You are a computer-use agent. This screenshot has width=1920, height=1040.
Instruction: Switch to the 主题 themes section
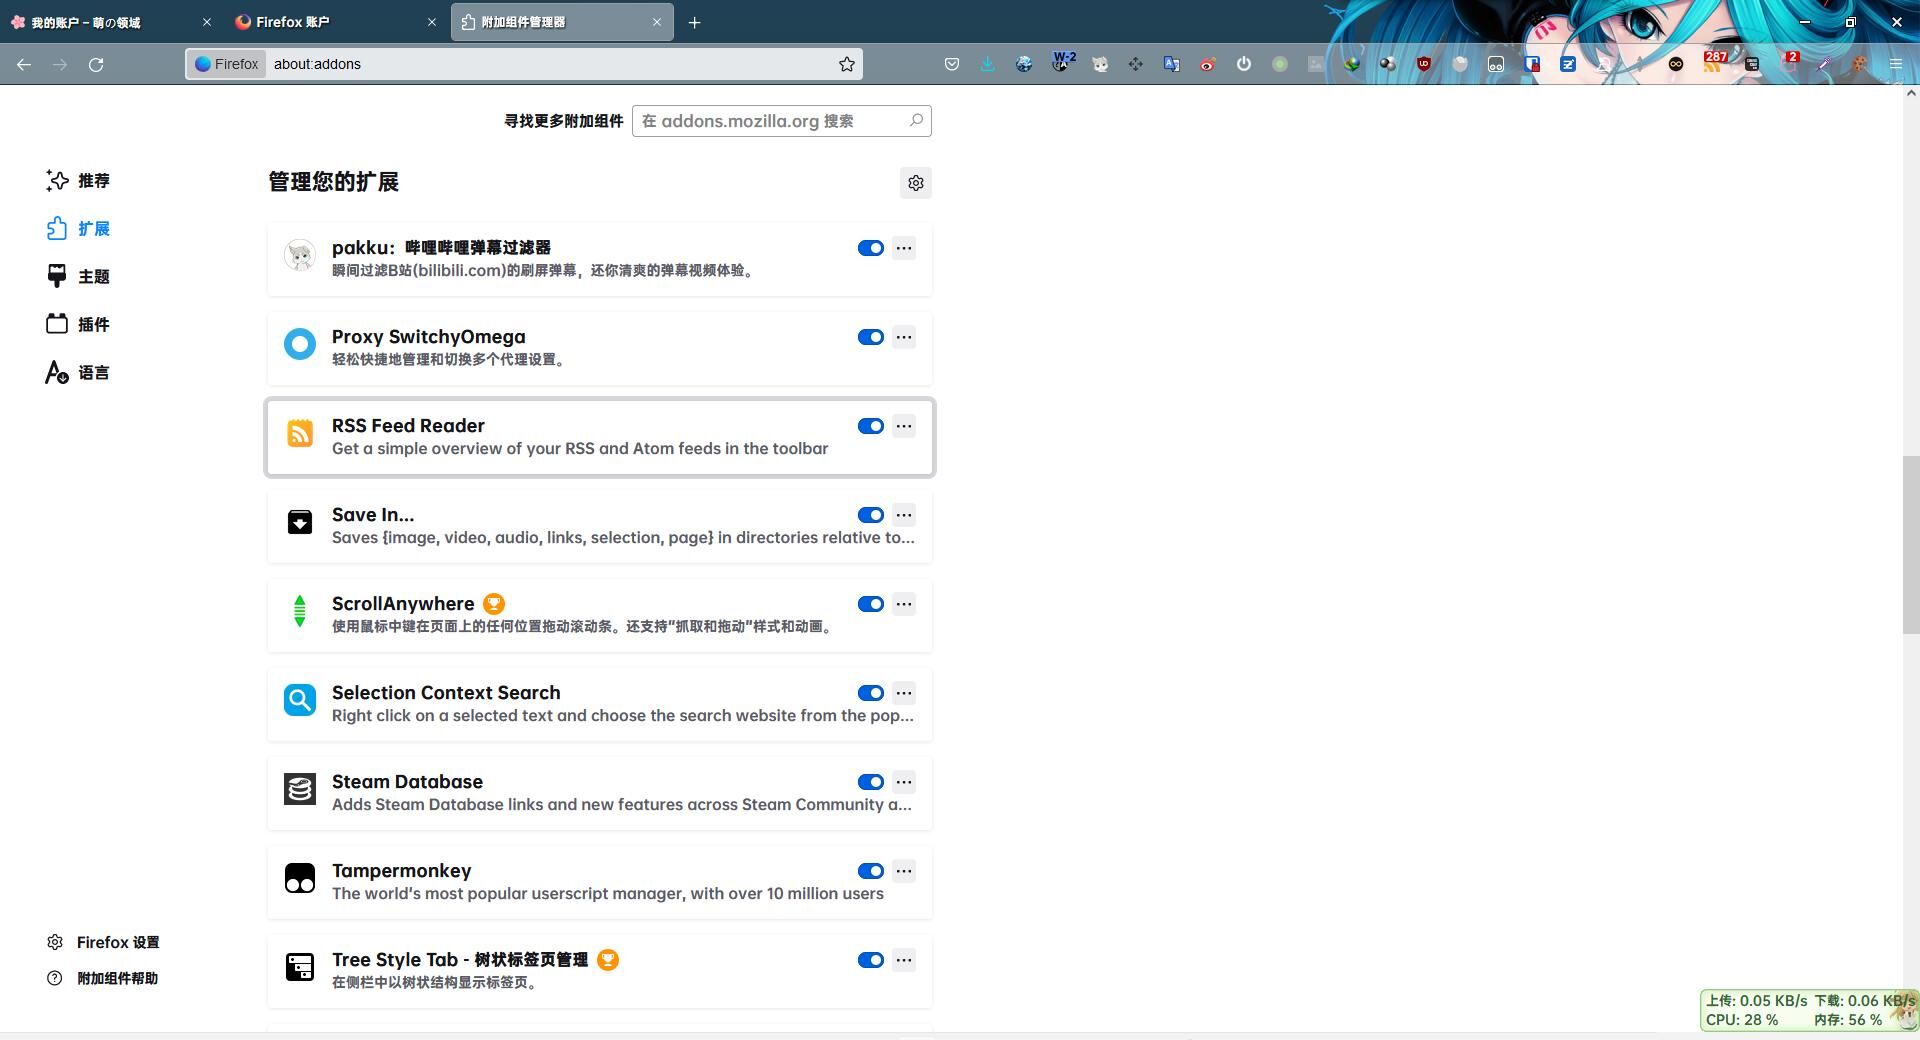[x=93, y=276]
